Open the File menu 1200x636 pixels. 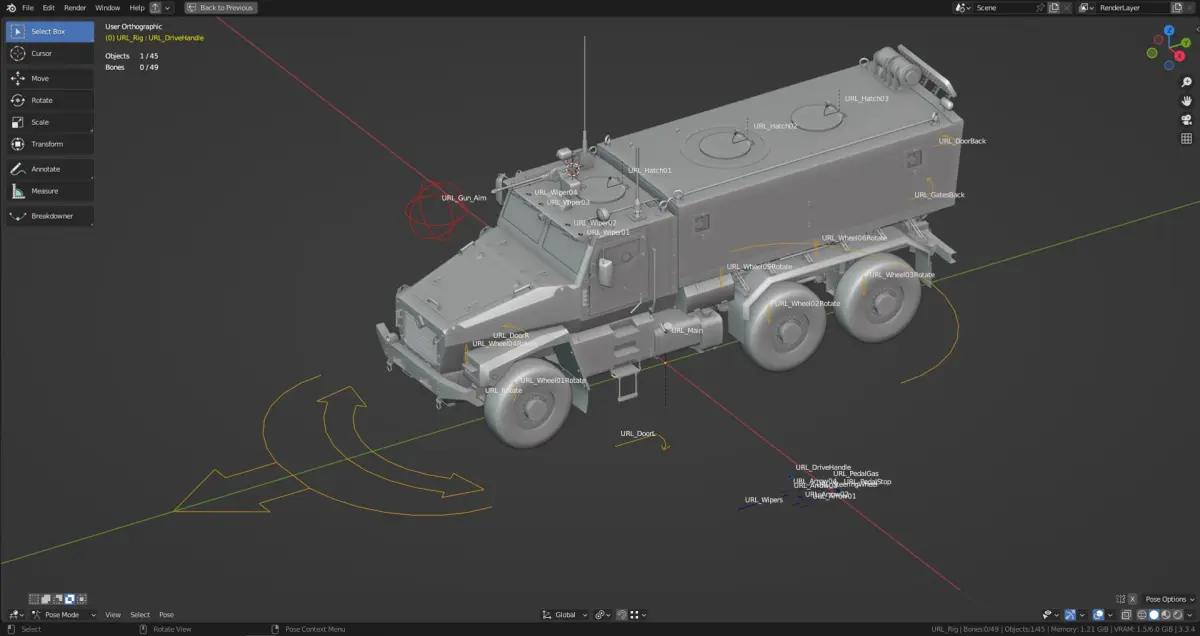pos(28,7)
